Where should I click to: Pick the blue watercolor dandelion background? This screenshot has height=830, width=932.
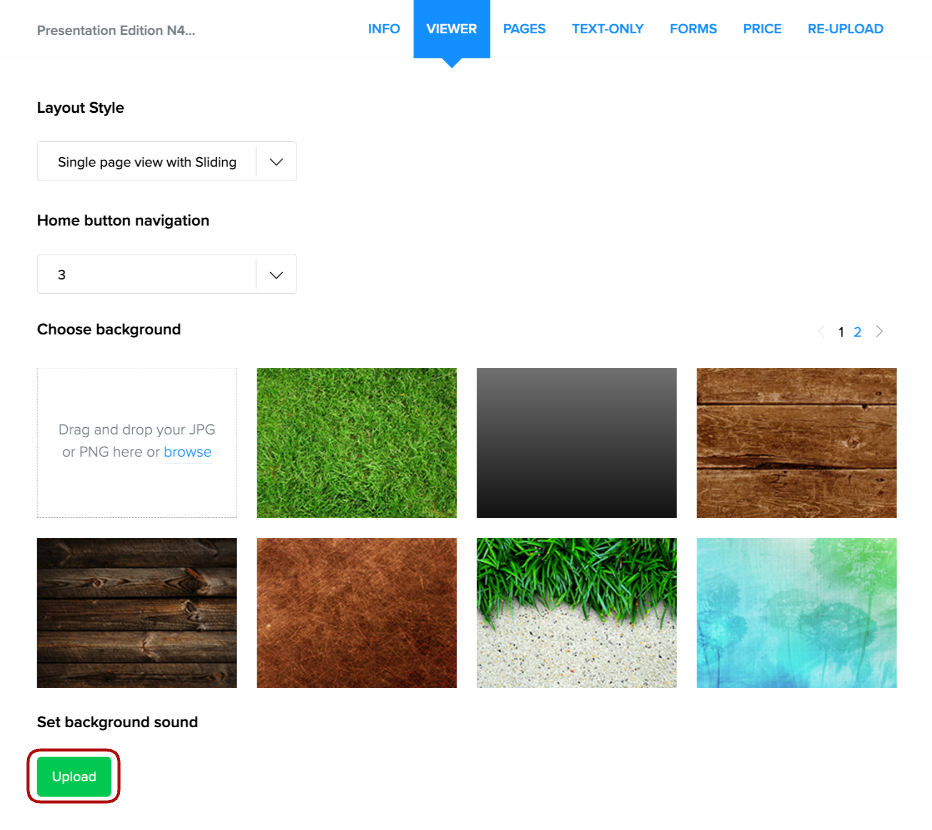(x=797, y=613)
